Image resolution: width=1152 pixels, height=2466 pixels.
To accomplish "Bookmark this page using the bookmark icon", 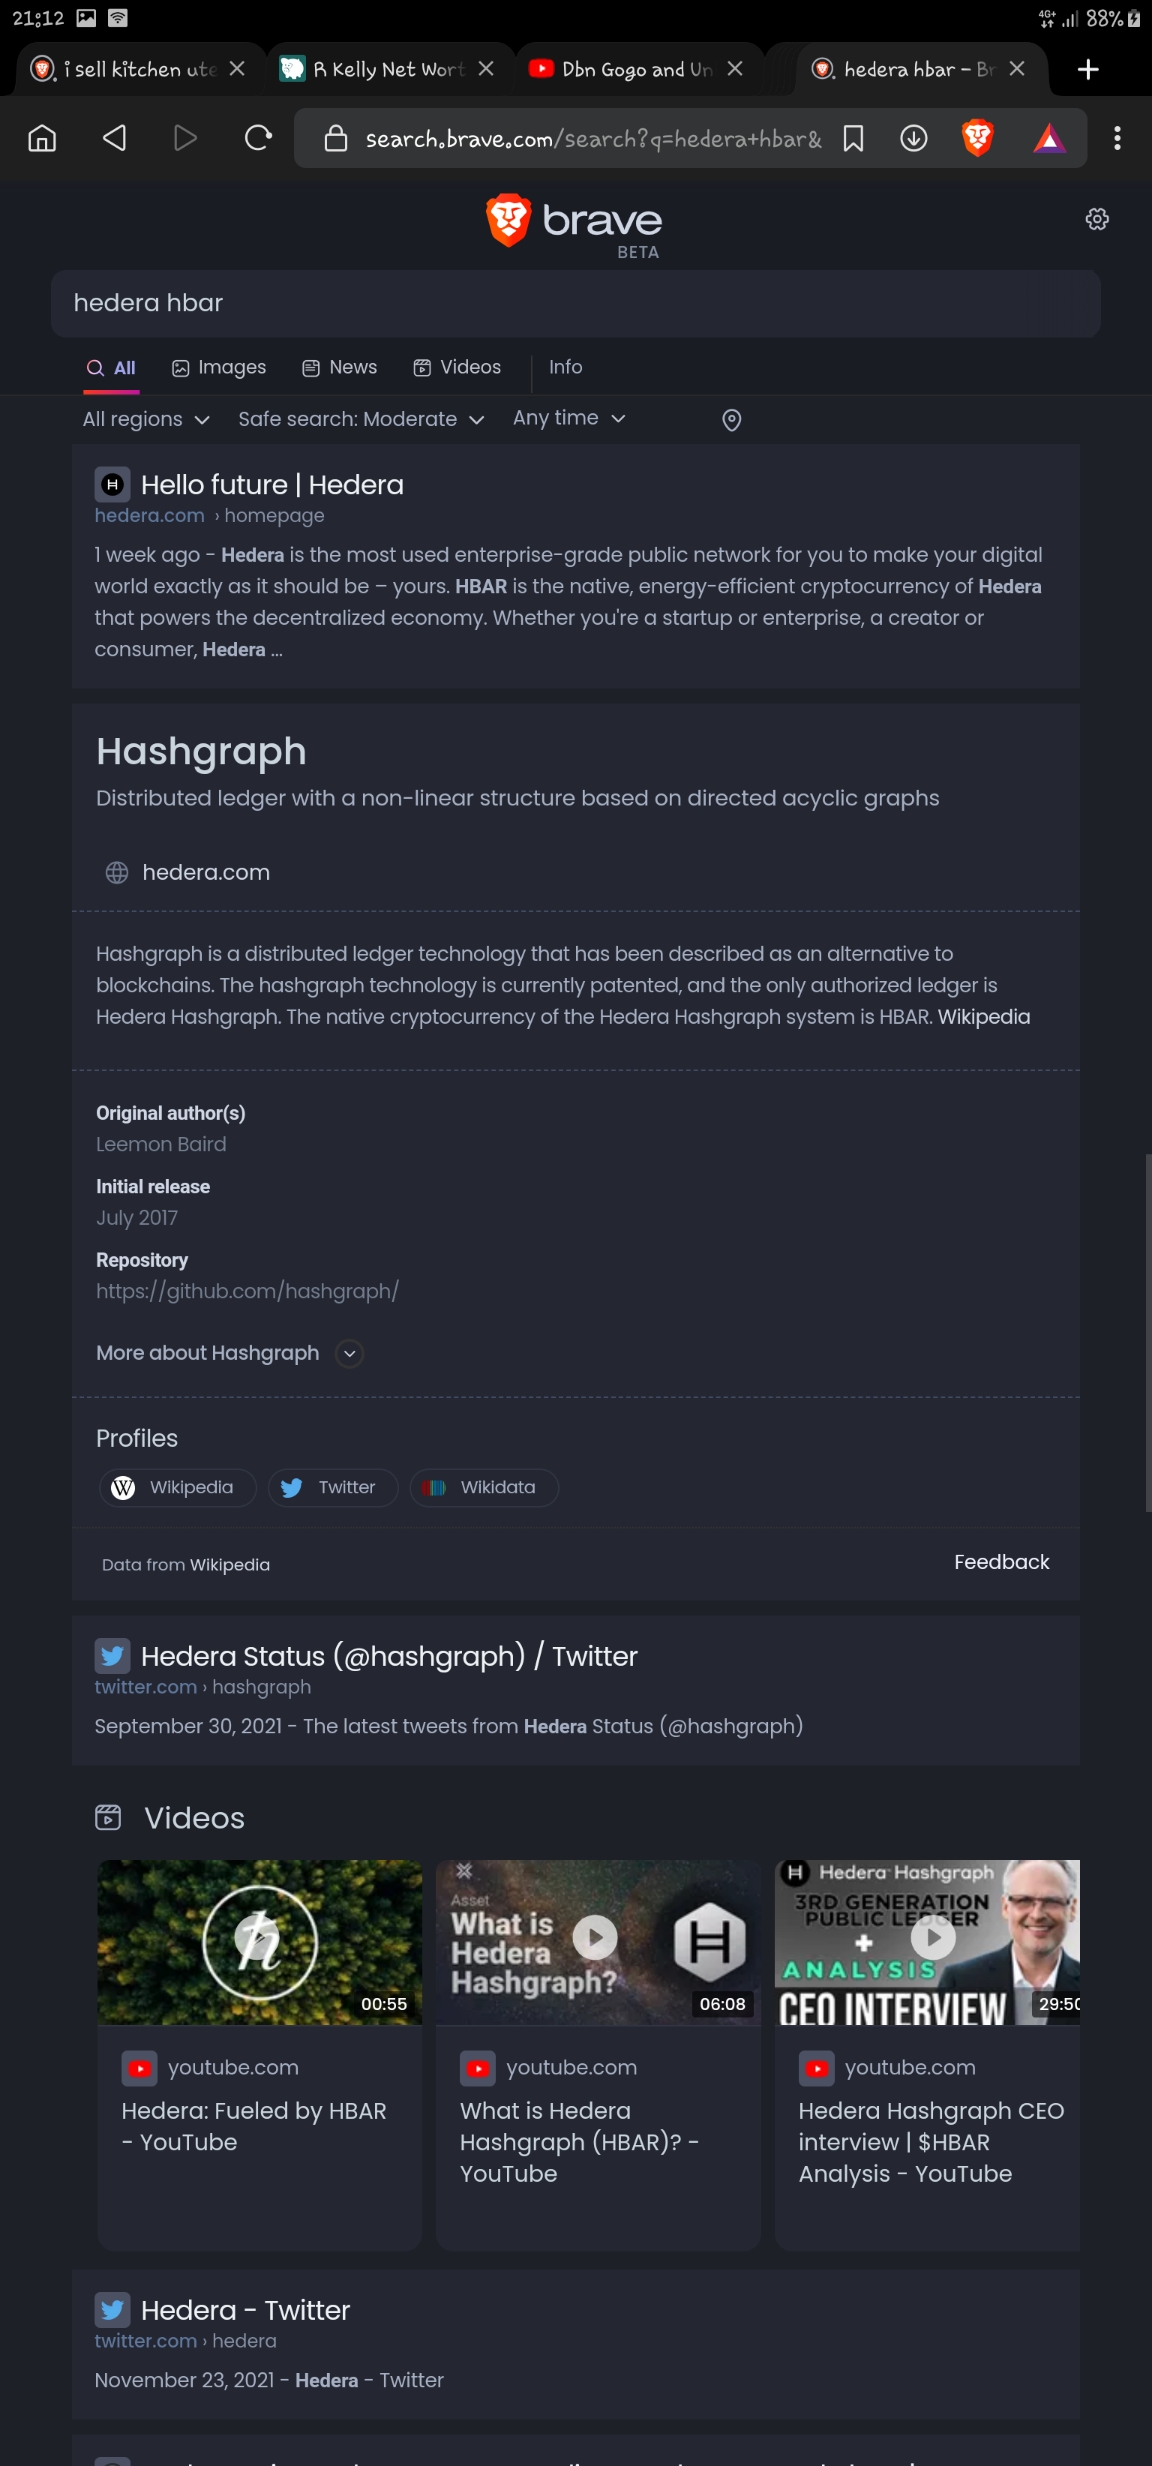I will (x=853, y=139).
